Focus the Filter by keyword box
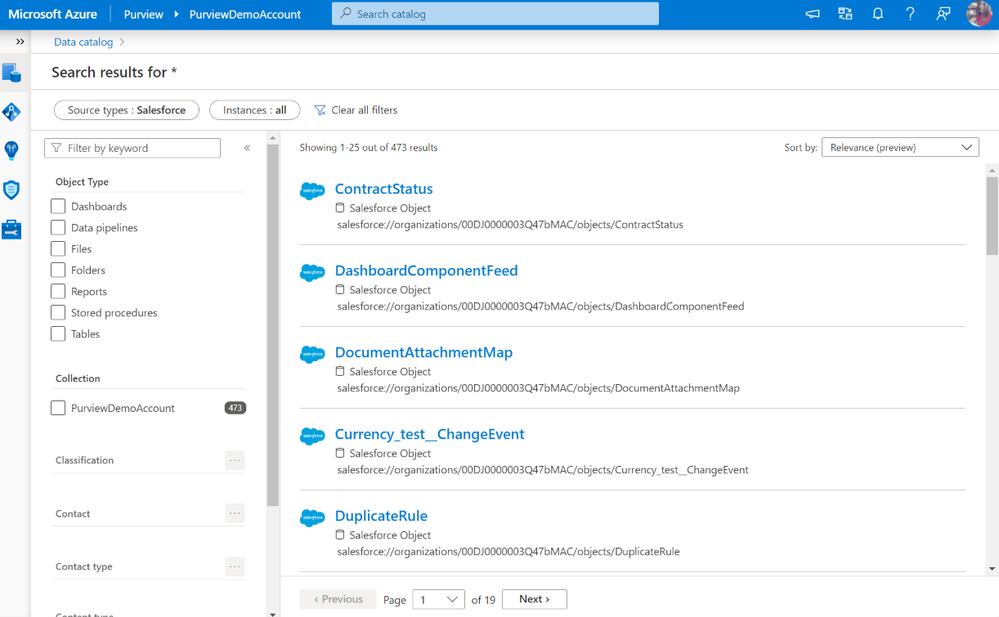Viewport: 999px width, 617px height. tap(133, 148)
